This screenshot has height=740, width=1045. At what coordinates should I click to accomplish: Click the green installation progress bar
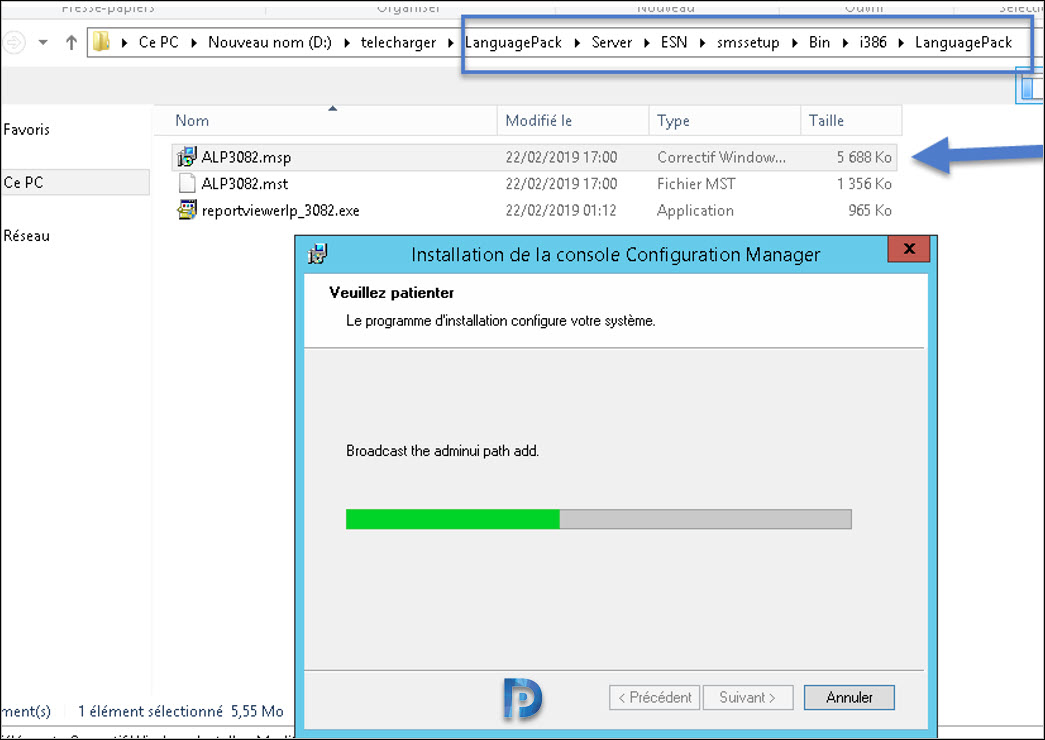pos(598,519)
